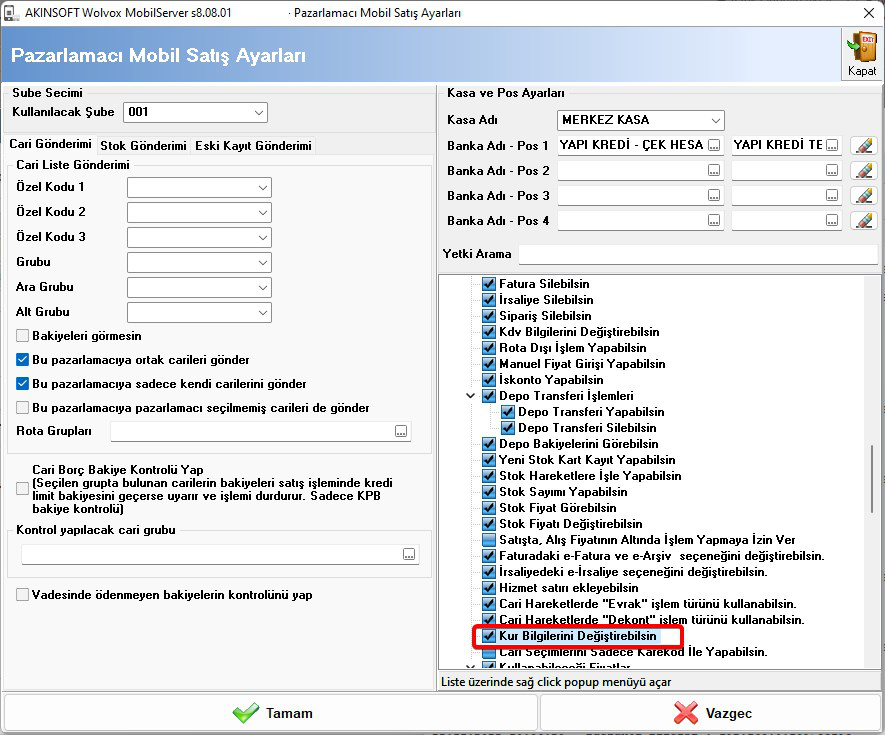Switch to the Eski Kayıt Gönderimi tab

pyautogui.click(x=253, y=146)
